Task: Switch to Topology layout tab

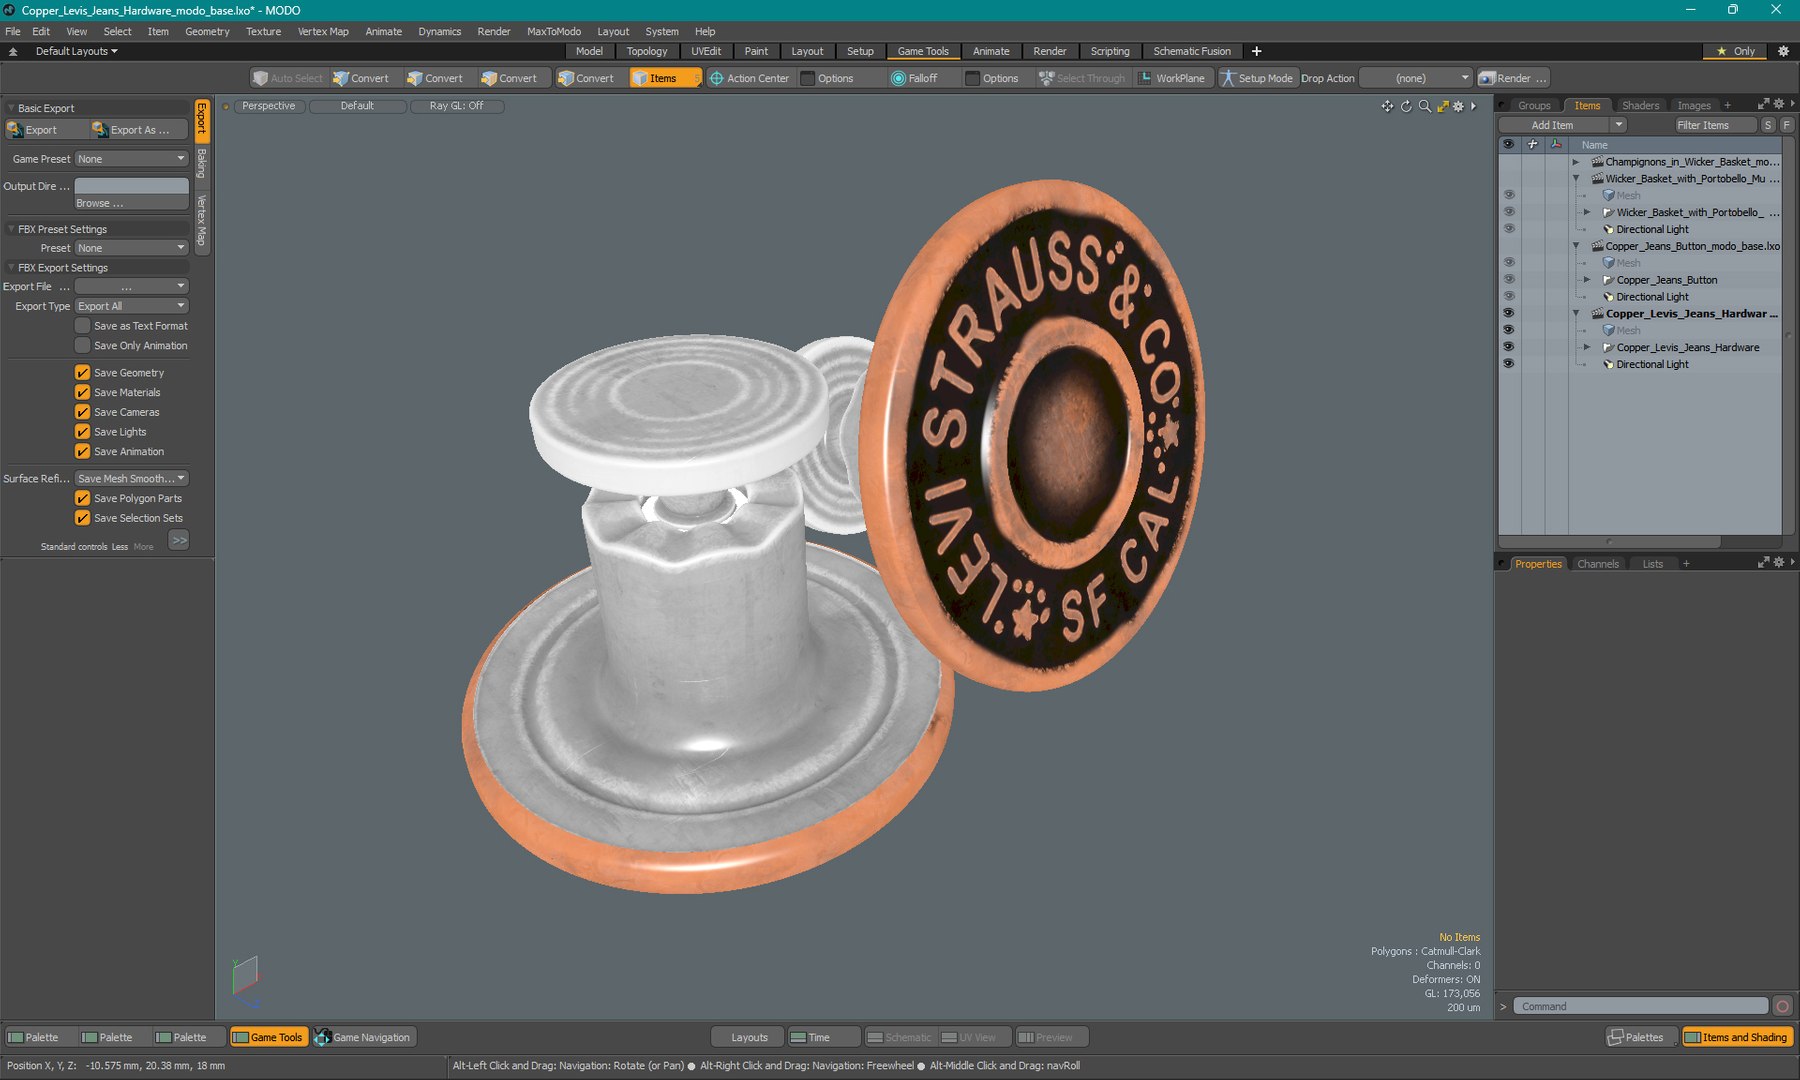Action: (x=646, y=51)
